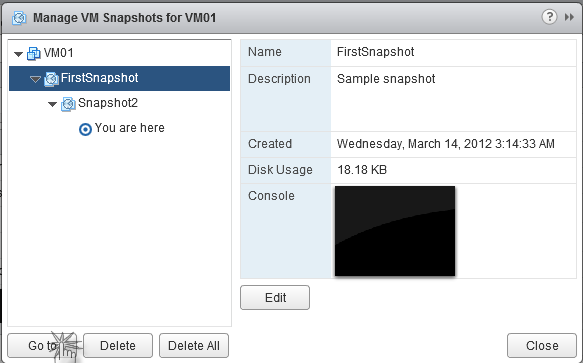Click the snapshot manager icon in title bar

pyautogui.click(x=19, y=17)
